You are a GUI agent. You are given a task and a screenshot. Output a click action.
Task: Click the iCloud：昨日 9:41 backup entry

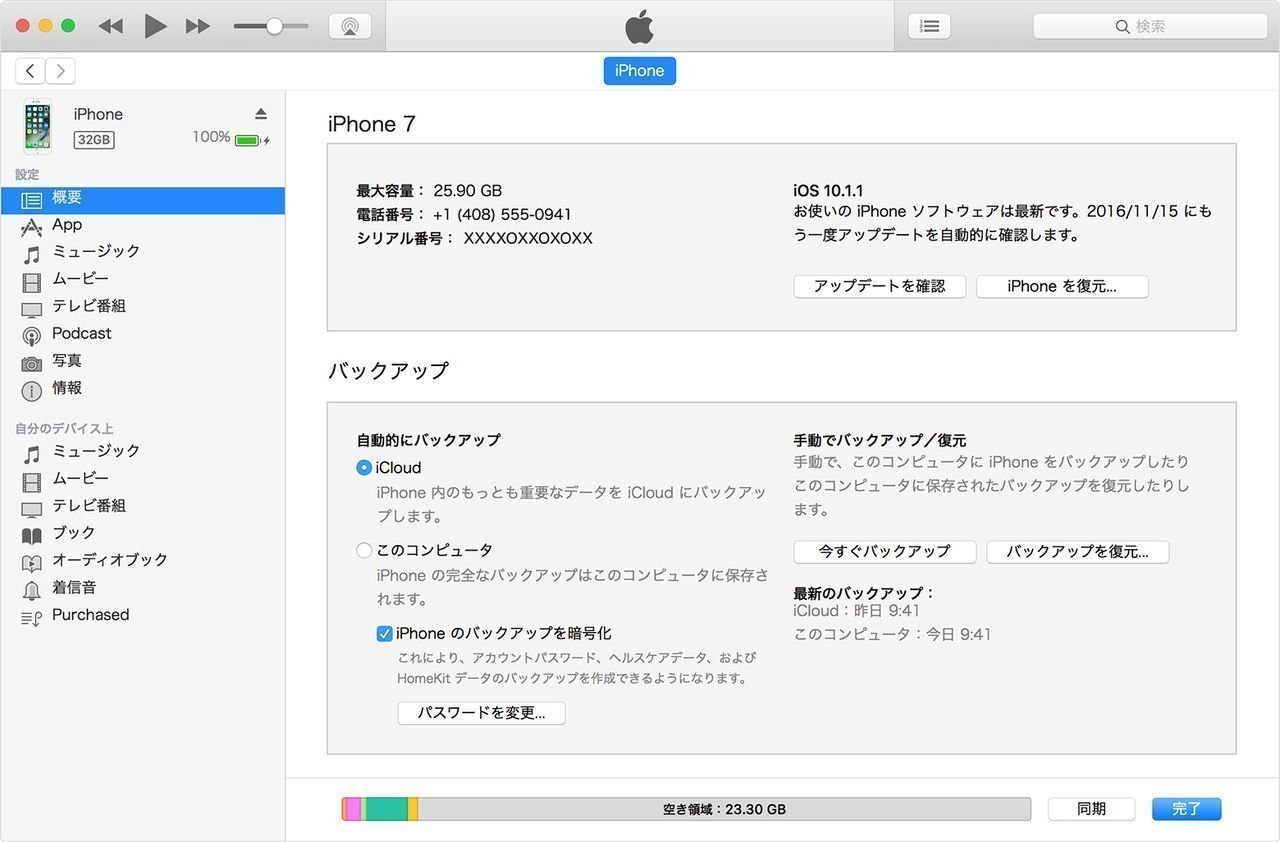point(856,610)
